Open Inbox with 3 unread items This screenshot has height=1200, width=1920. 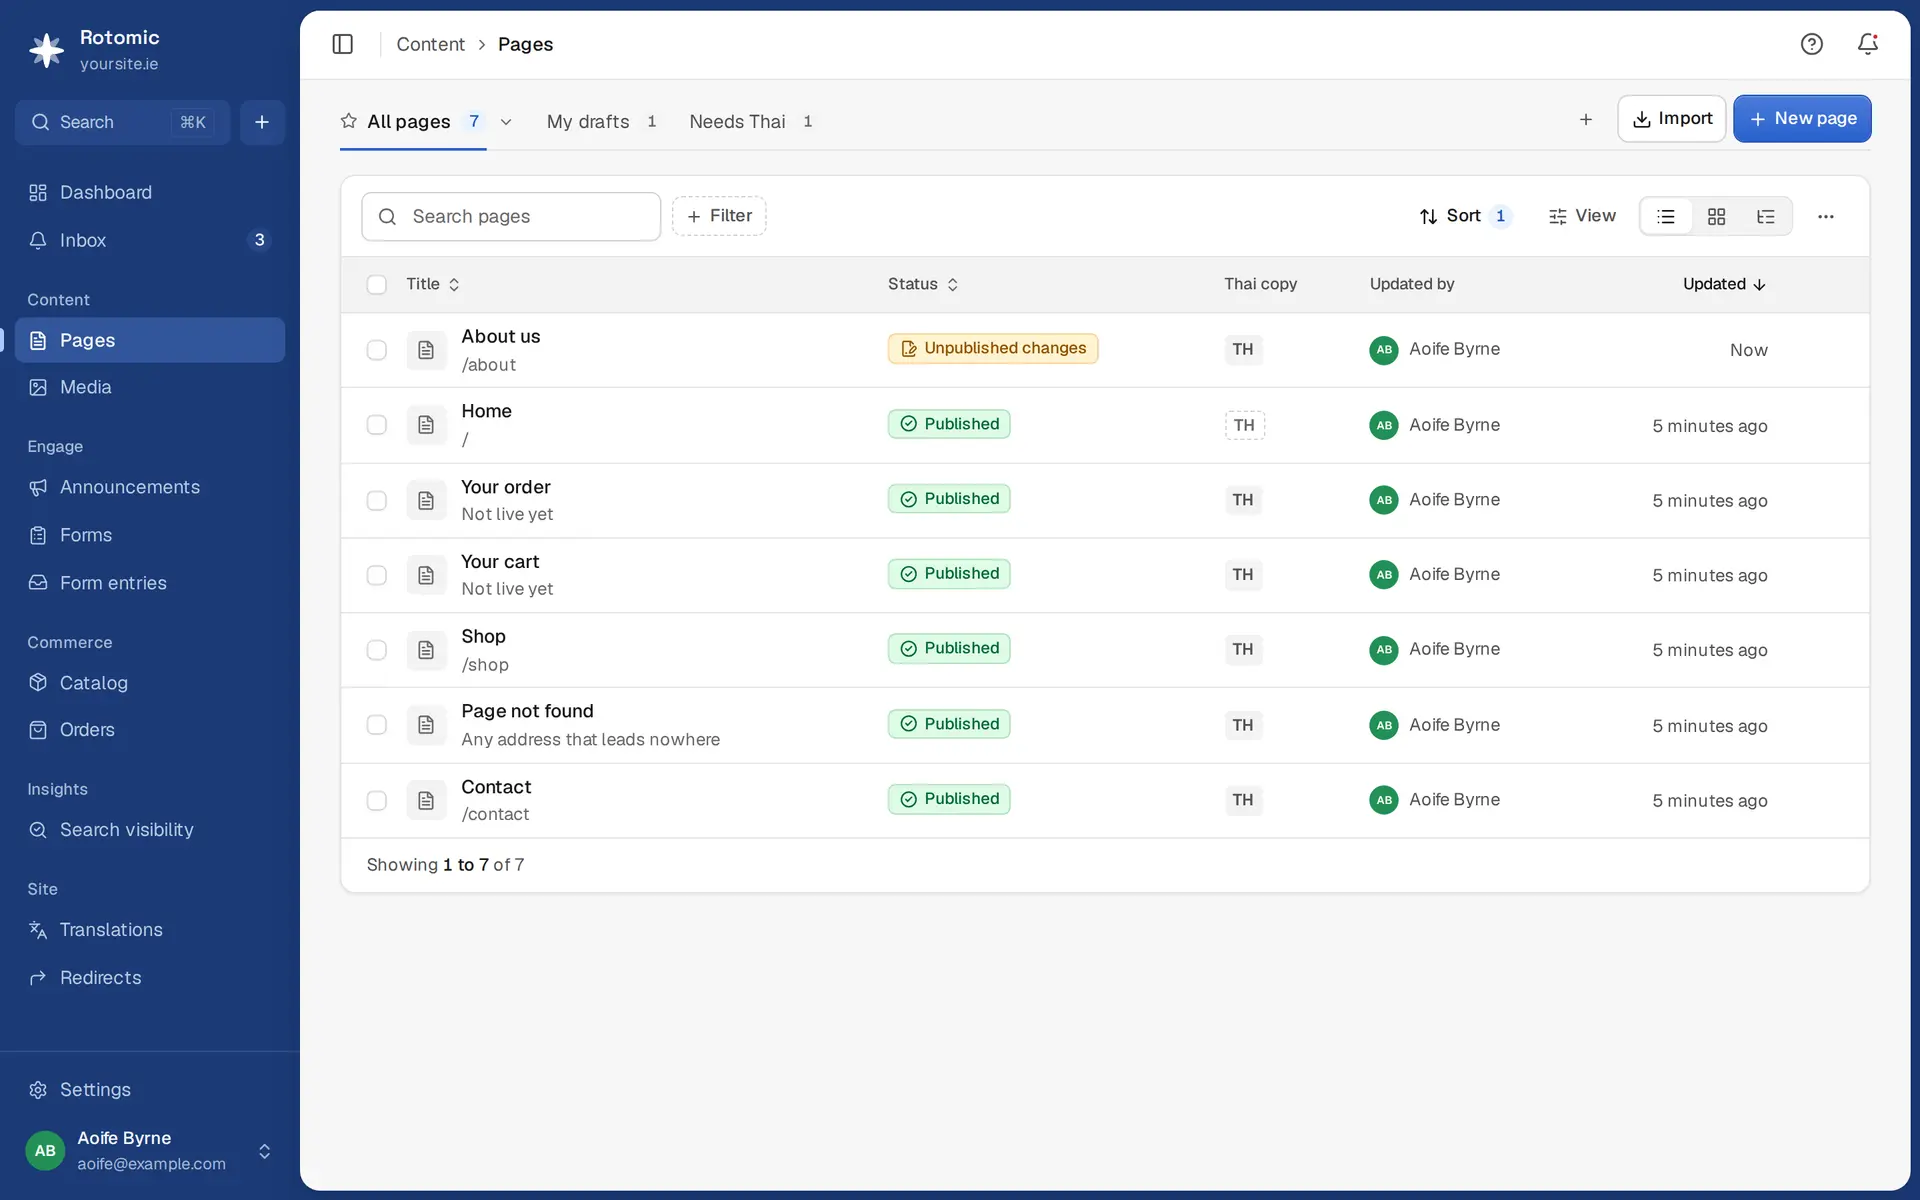pos(150,240)
